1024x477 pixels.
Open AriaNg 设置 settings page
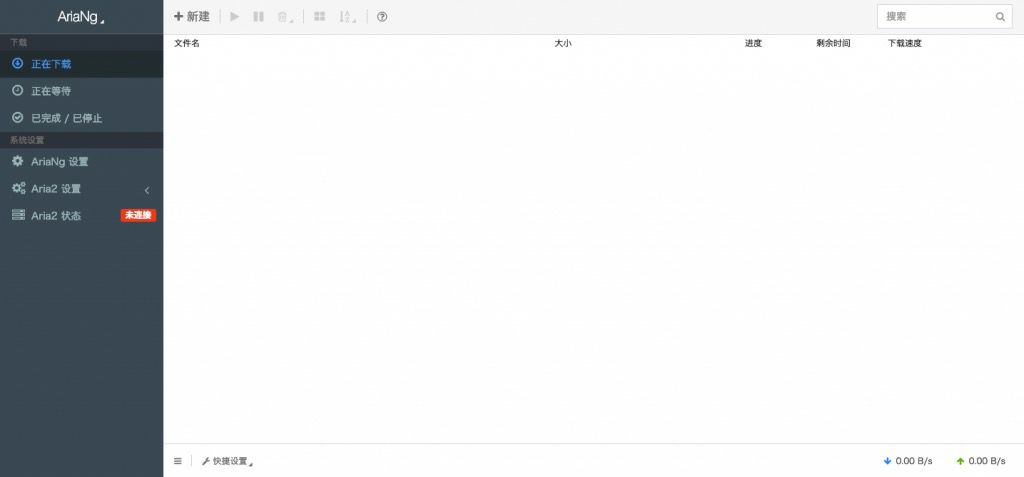[59, 161]
